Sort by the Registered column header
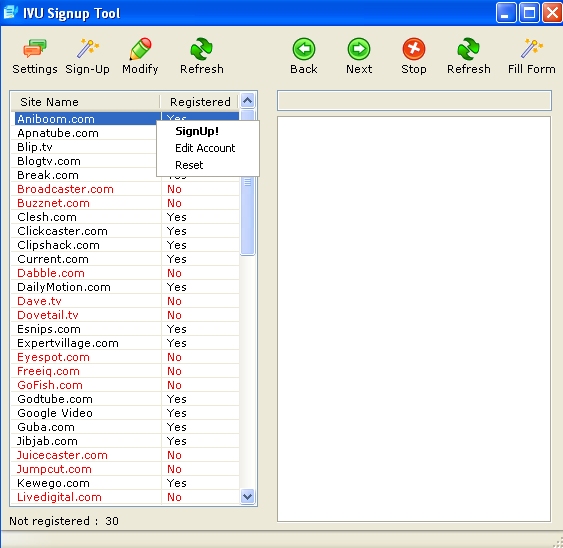The height and width of the screenshot is (548, 563). click(x=200, y=102)
